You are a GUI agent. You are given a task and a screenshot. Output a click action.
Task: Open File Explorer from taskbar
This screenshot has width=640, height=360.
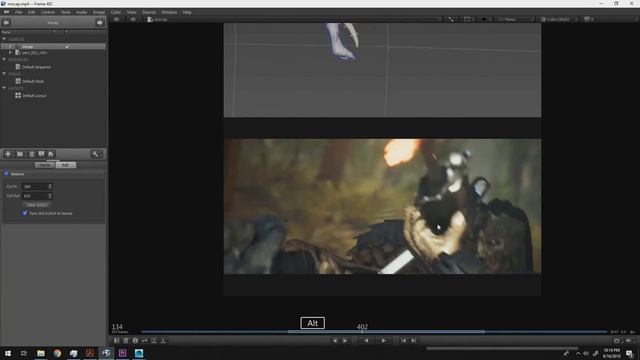(x=41, y=353)
